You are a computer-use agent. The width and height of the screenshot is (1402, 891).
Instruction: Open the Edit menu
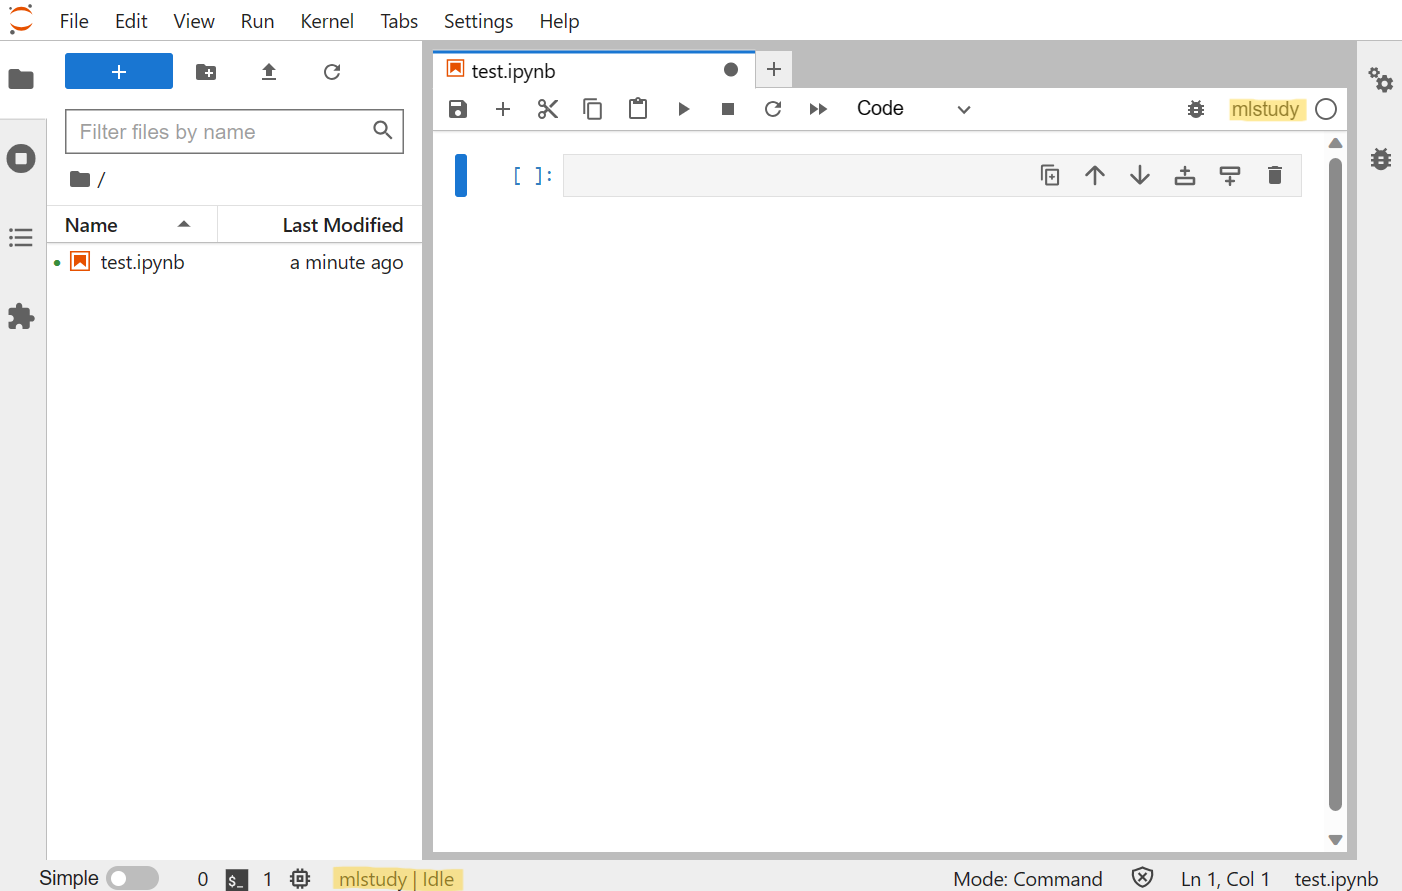pos(131,21)
